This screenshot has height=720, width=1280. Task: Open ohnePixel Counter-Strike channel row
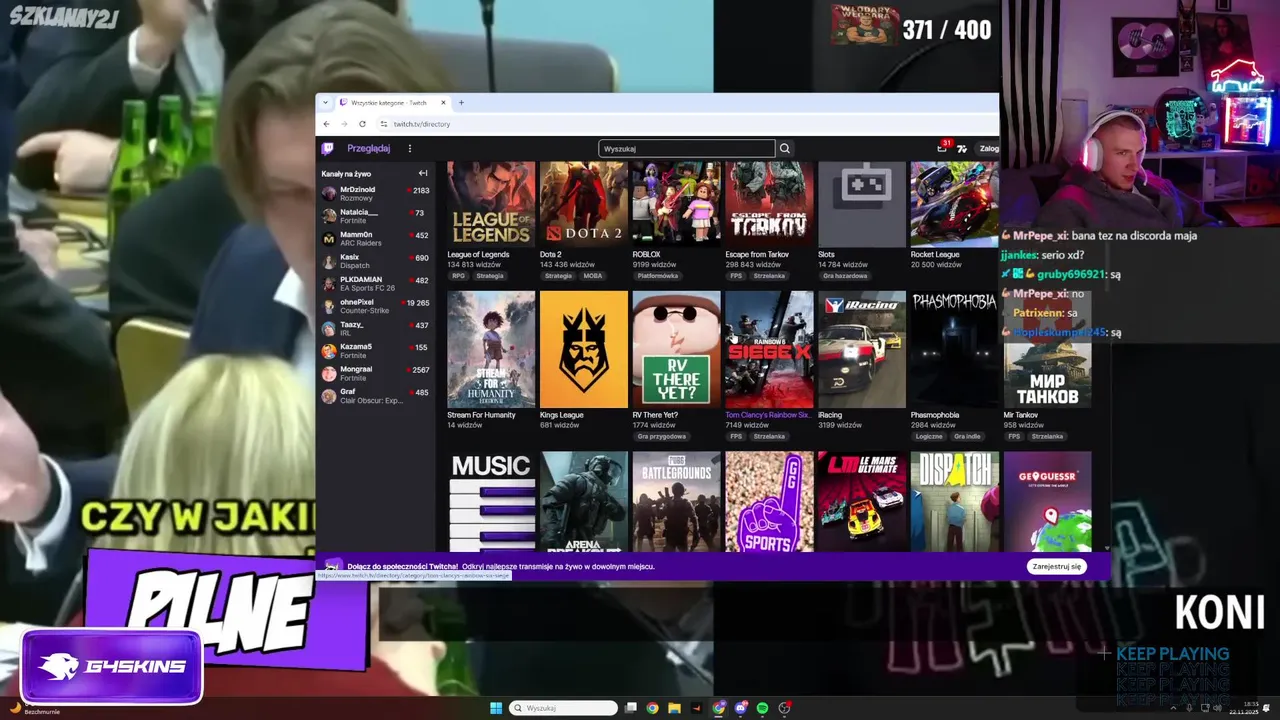point(375,306)
